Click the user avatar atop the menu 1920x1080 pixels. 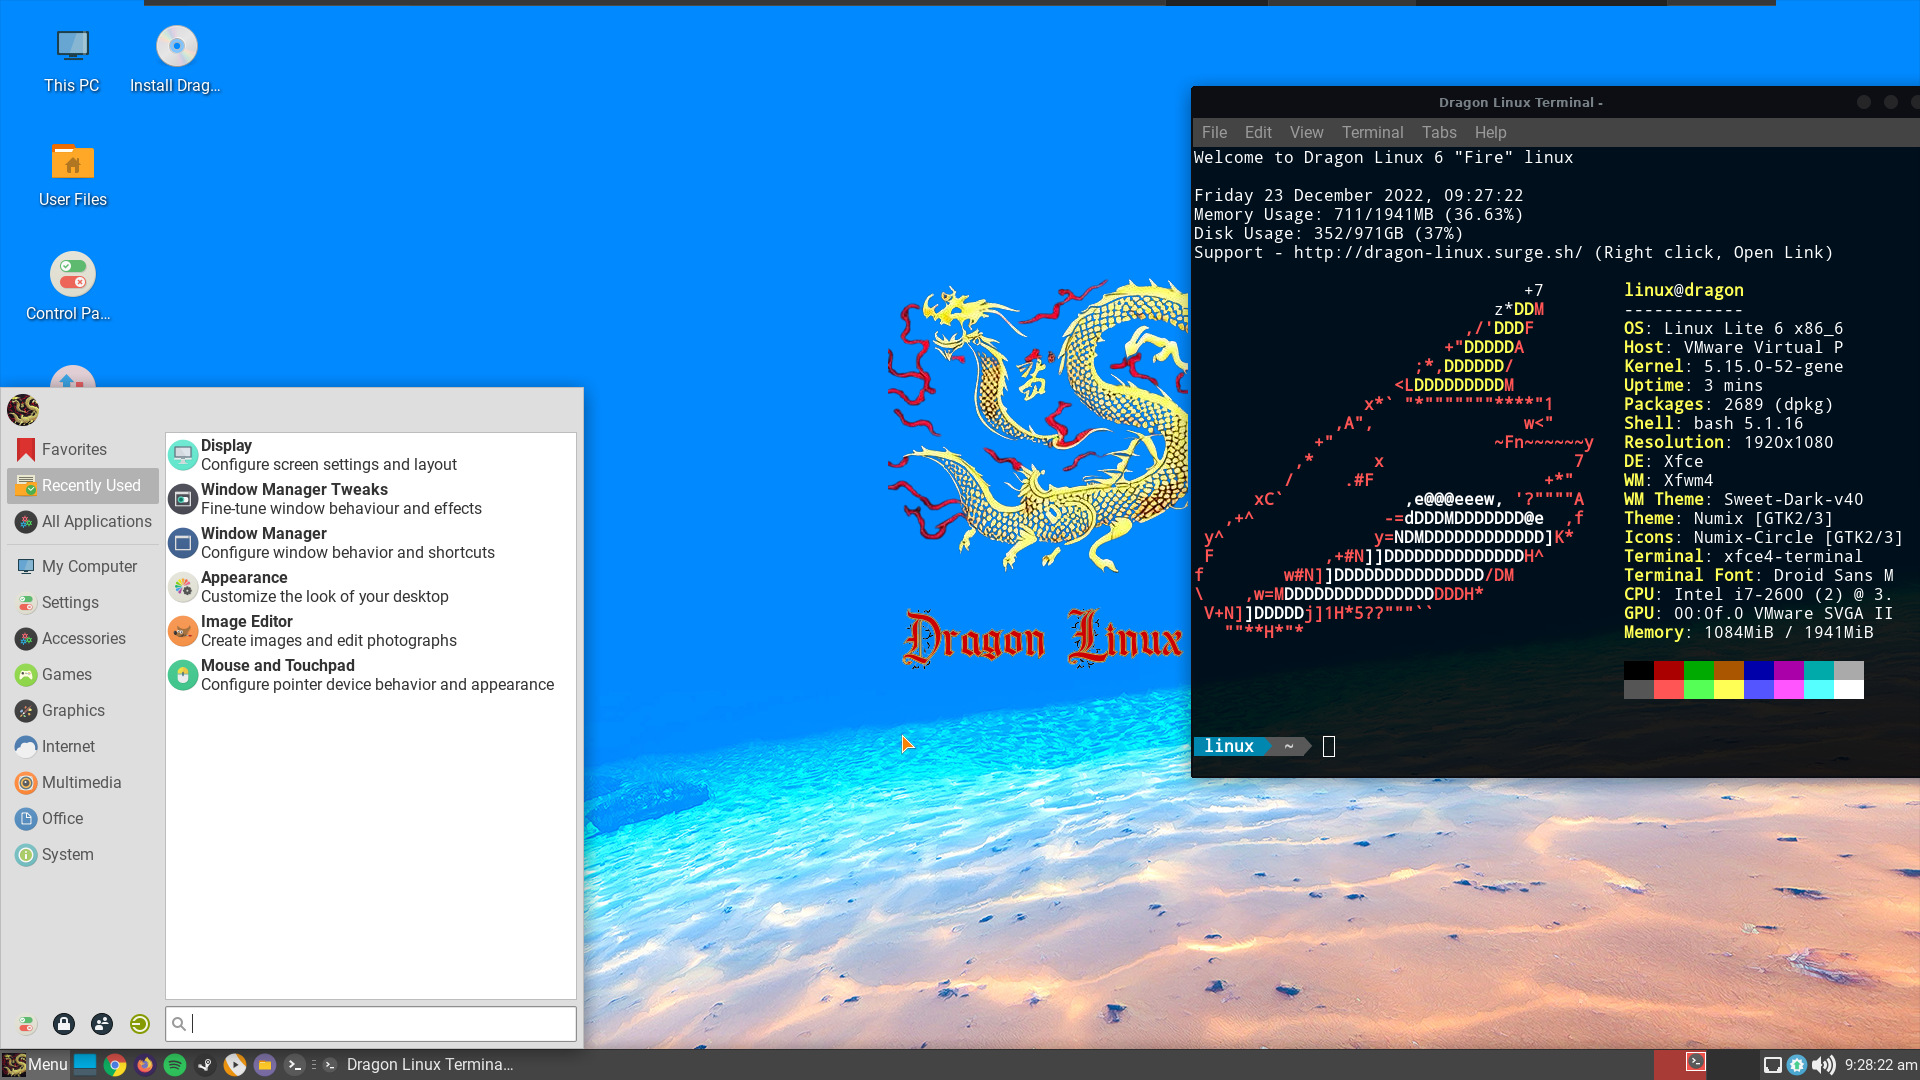23,410
